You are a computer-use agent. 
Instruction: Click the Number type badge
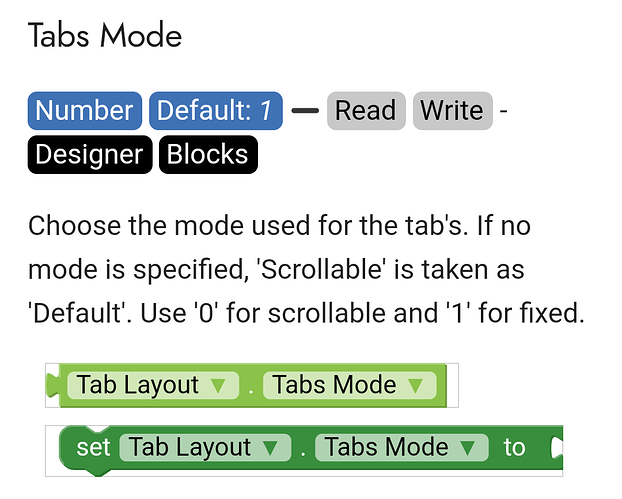click(x=85, y=111)
